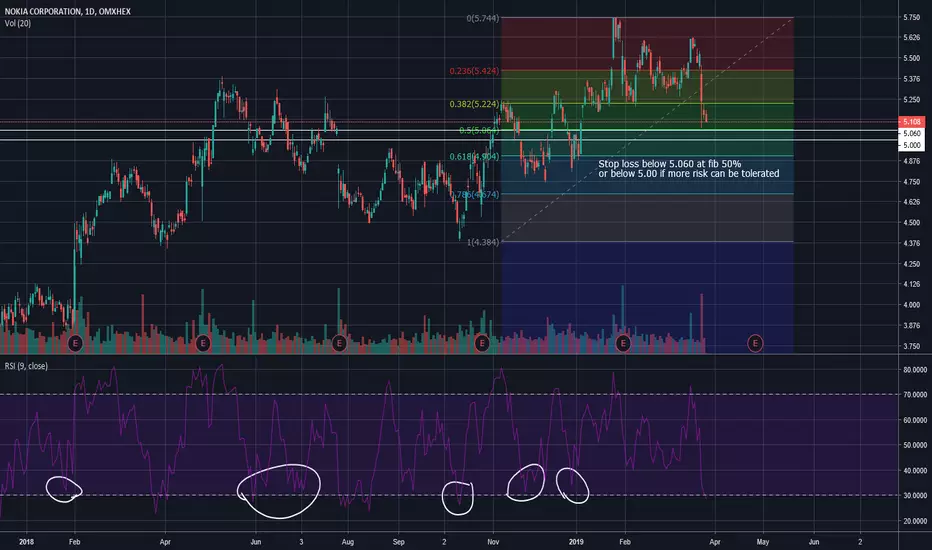
Task: Click 50.0000 on the RSI scale
Action: 915,445
